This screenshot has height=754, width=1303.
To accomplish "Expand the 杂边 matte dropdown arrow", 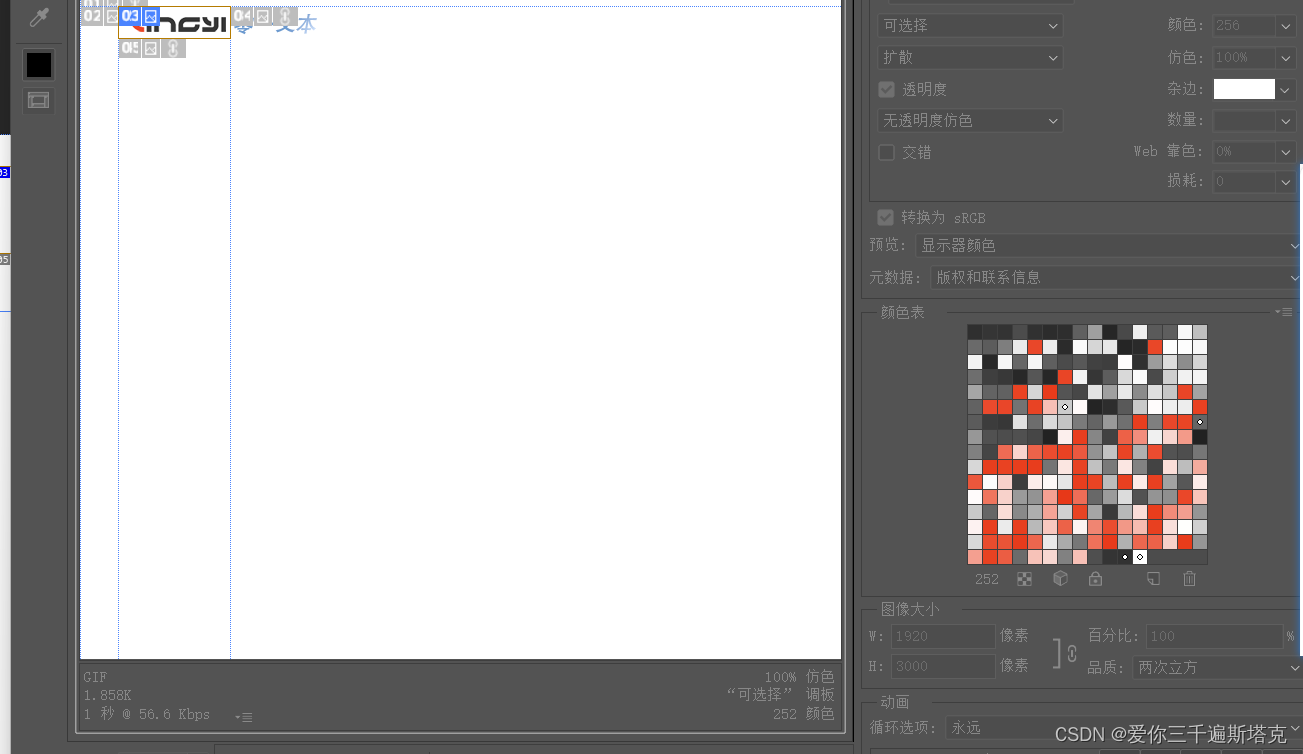I will pyautogui.click(x=1286, y=89).
